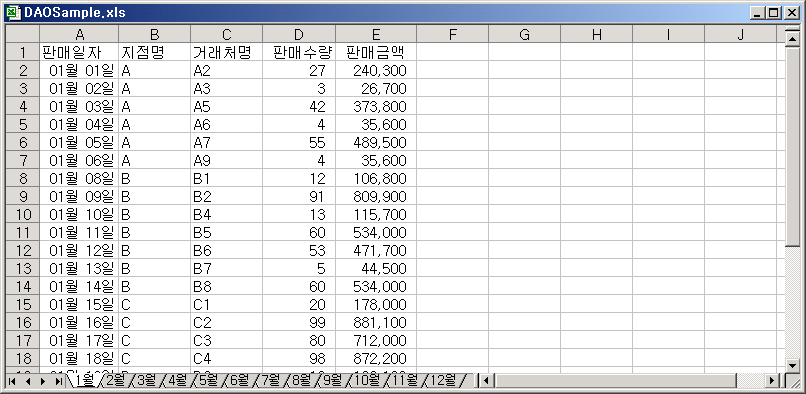Image resolution: width=806 pixels, height=394 pixels.
Task: Select column H header
Action: (596, 34)
